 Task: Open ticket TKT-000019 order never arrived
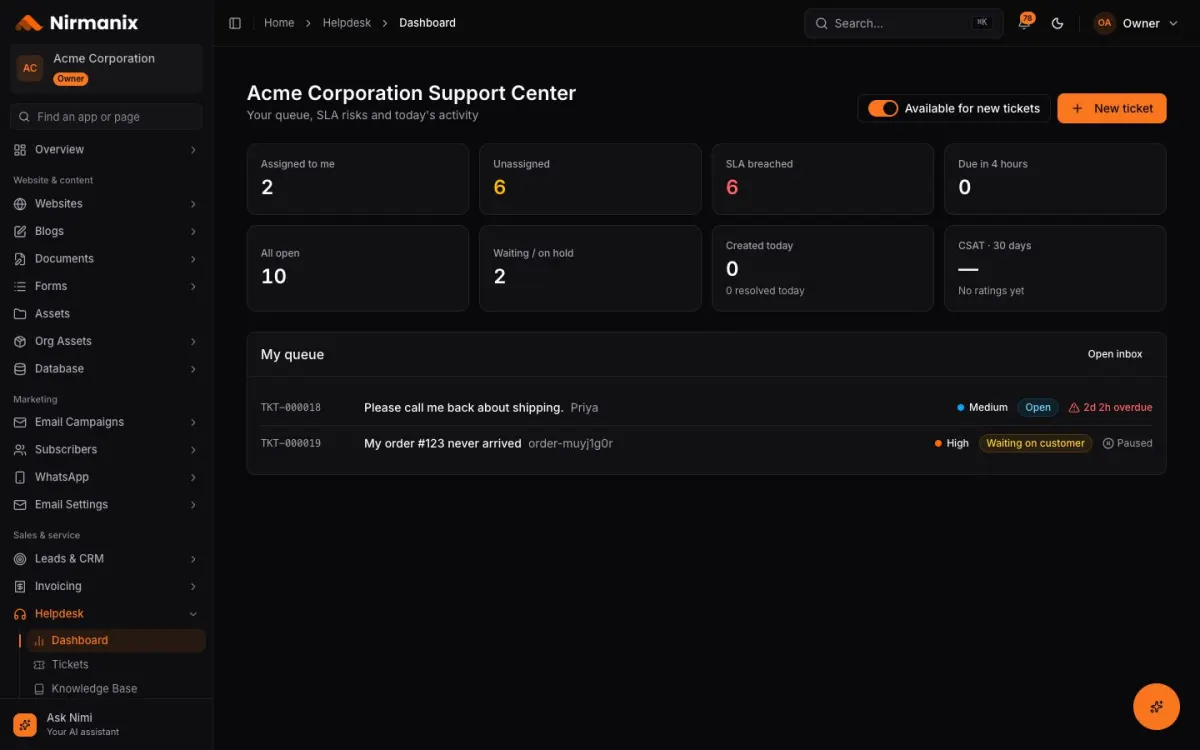(706, 443)
